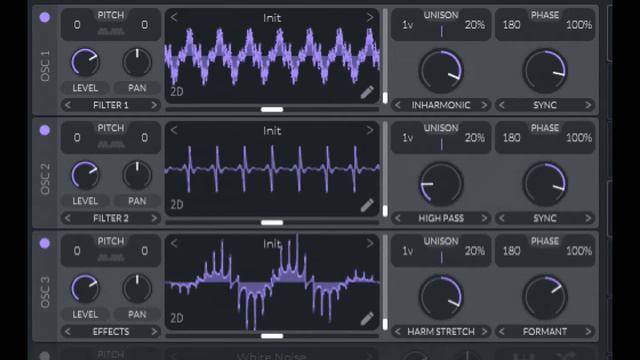Click the OSC 3 PAN label button
640x360 pixels.
click(137, 314)
